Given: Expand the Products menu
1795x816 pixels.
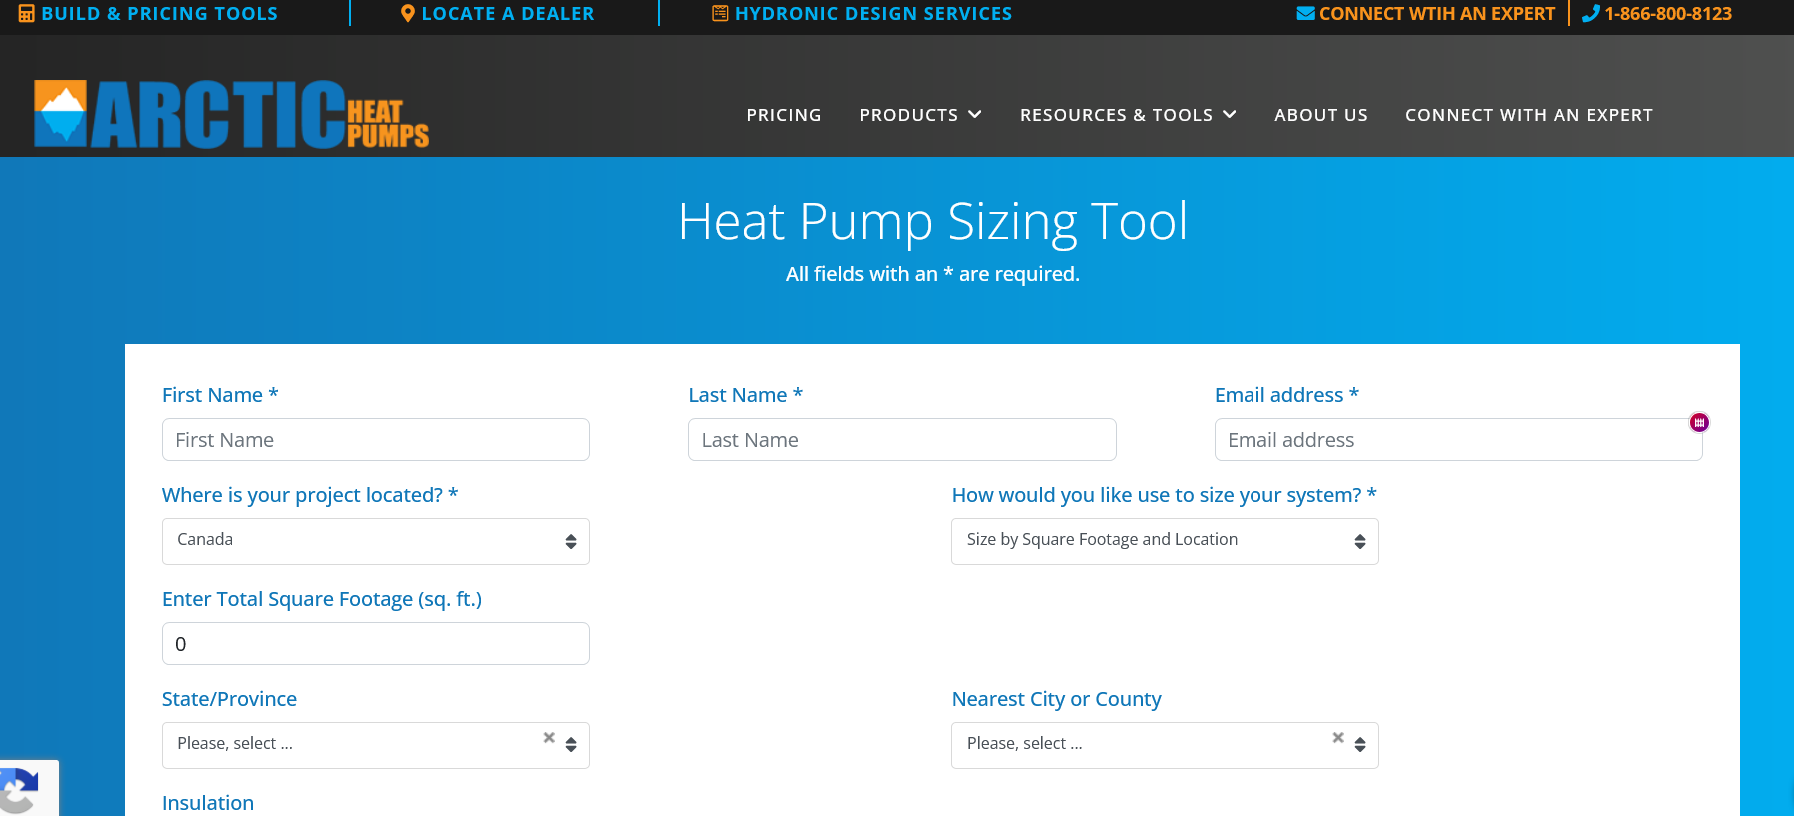Looking at the screenshot, I should click(920, 115).
